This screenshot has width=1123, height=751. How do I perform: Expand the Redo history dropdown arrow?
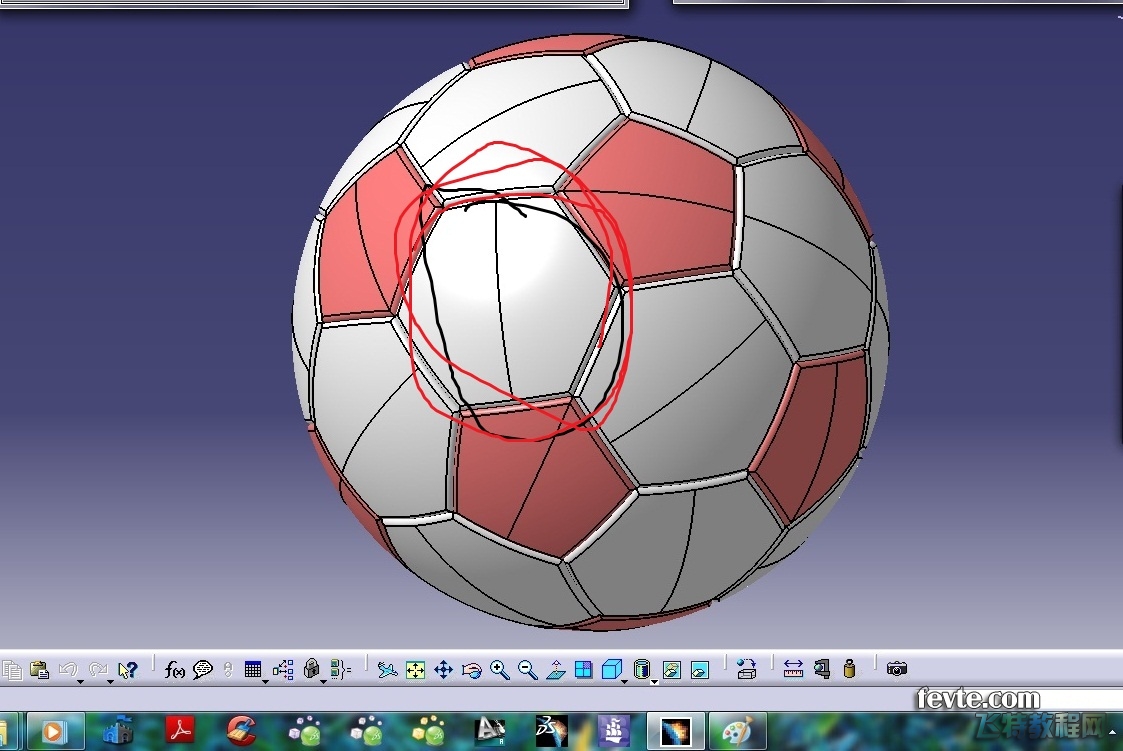(x=110, y=682)
